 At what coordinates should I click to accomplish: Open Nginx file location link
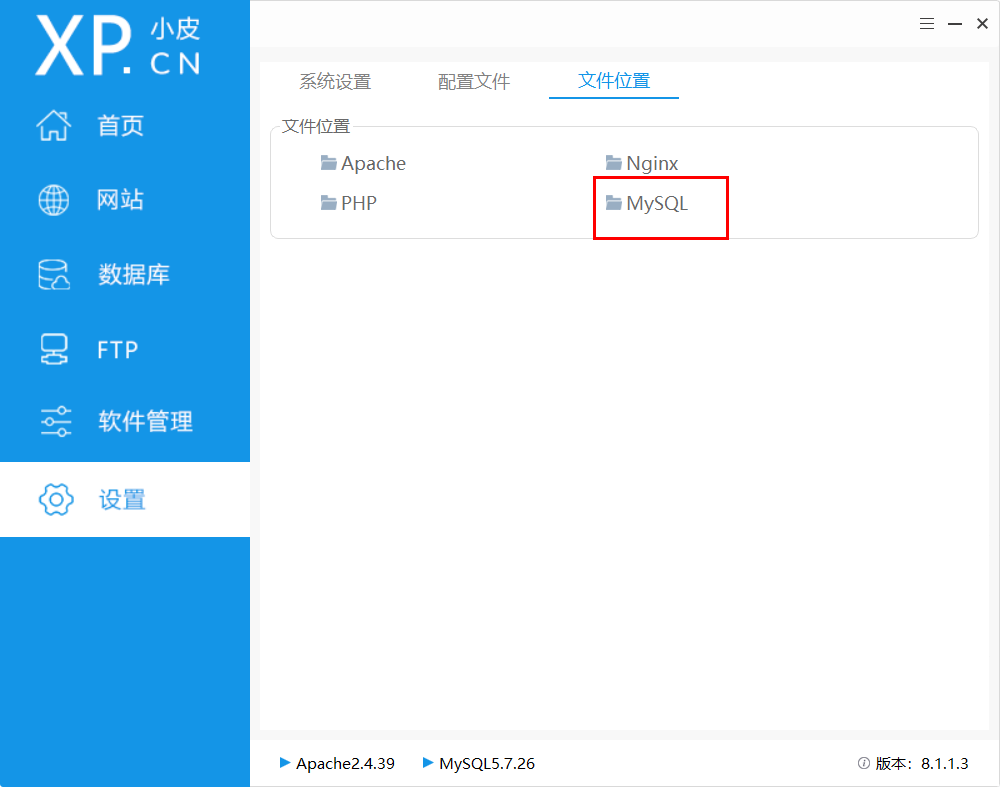(652, 164)
